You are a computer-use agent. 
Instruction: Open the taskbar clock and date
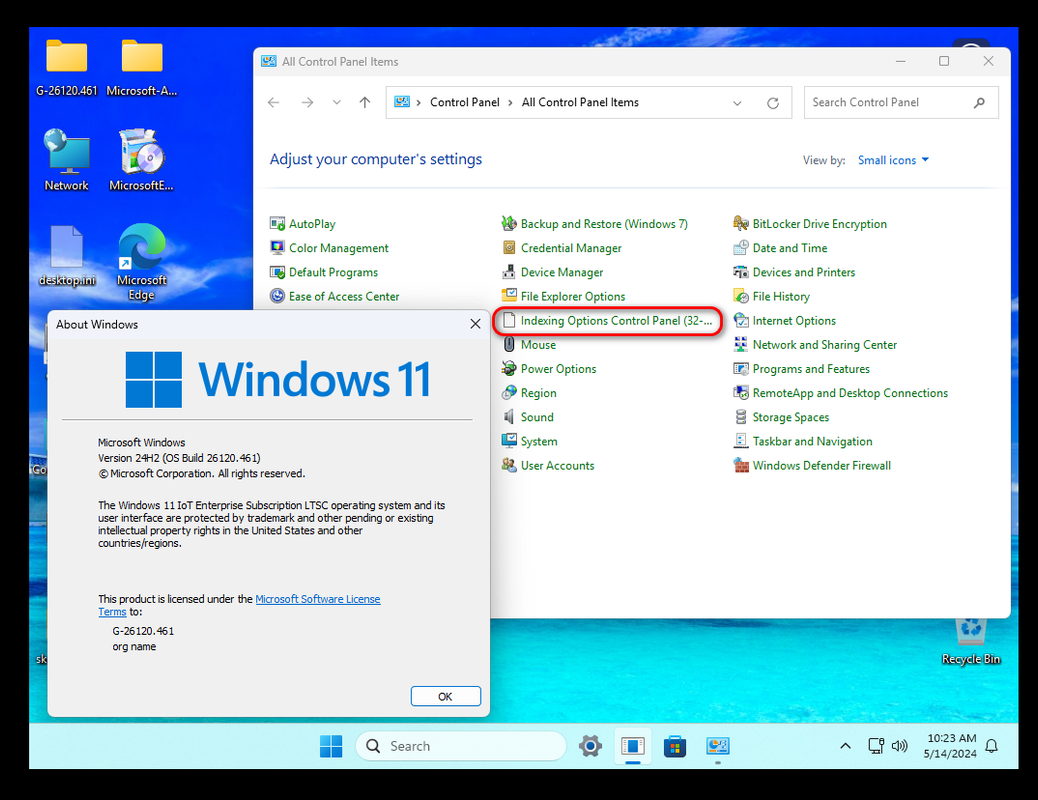click(951, 746)
